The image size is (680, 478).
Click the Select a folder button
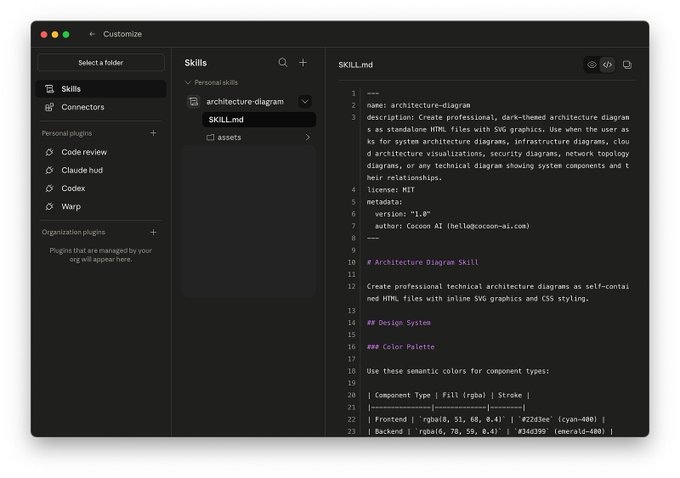101,62
